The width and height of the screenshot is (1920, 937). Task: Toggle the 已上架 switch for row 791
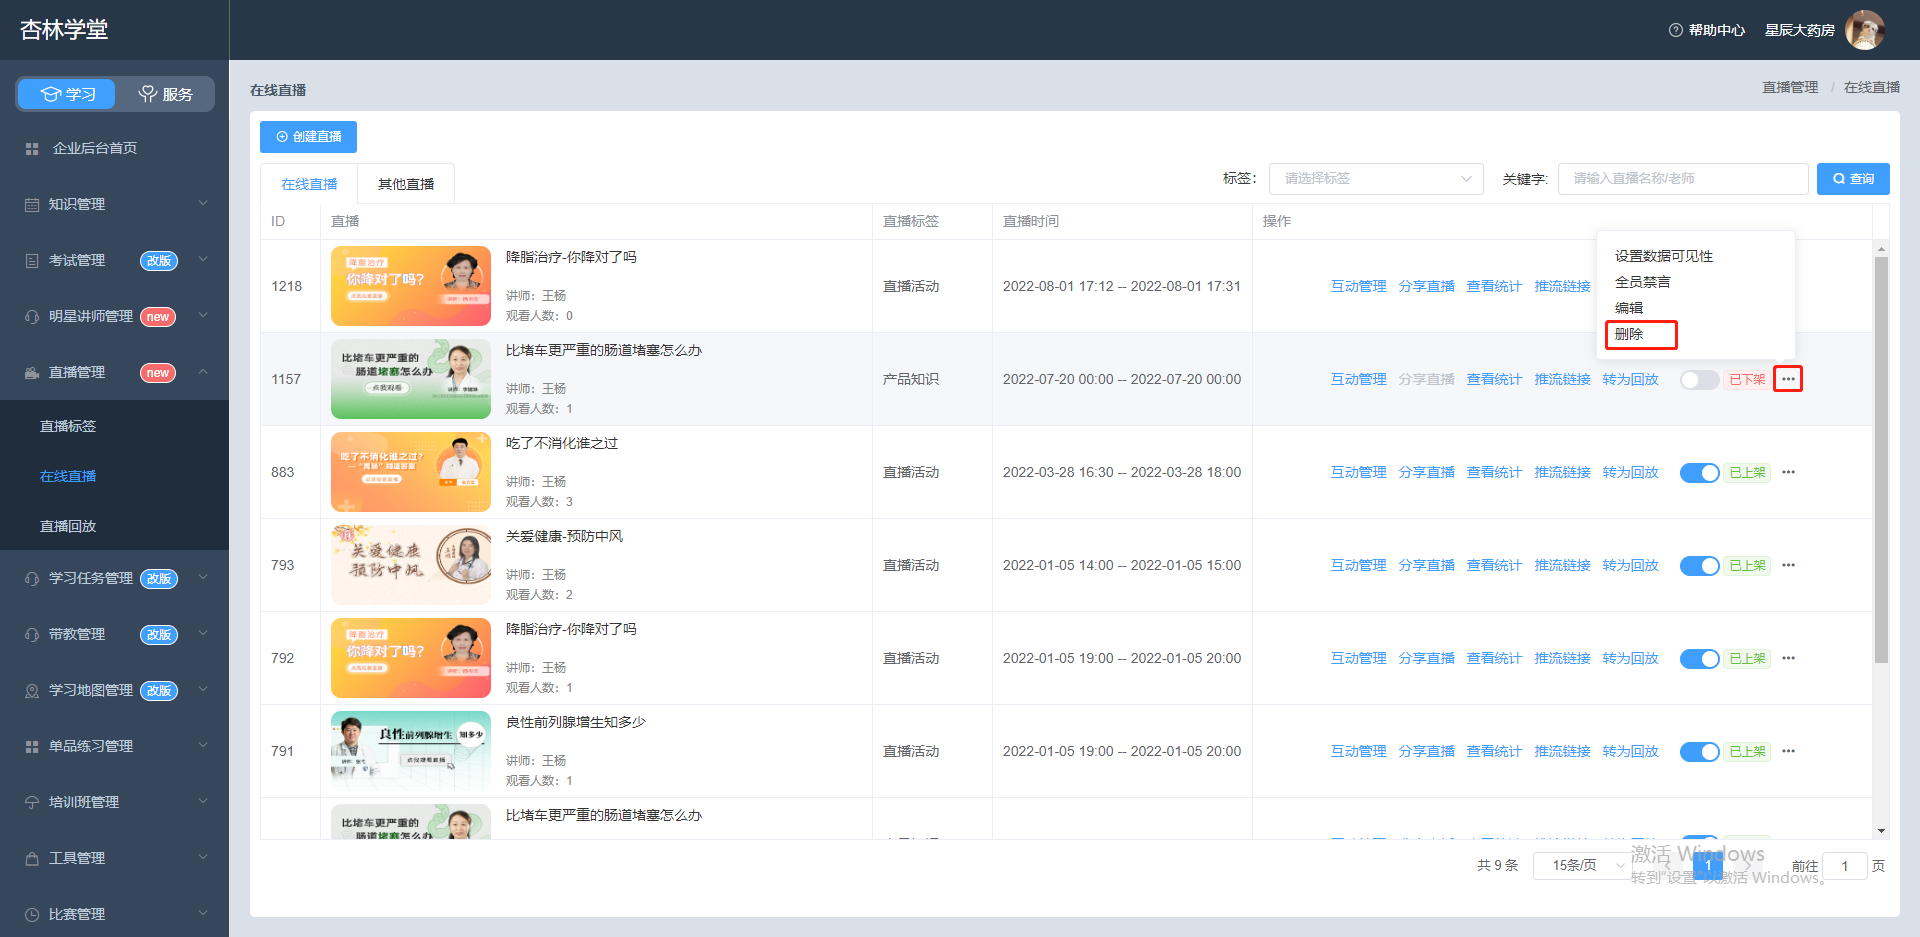[1699, 751]
